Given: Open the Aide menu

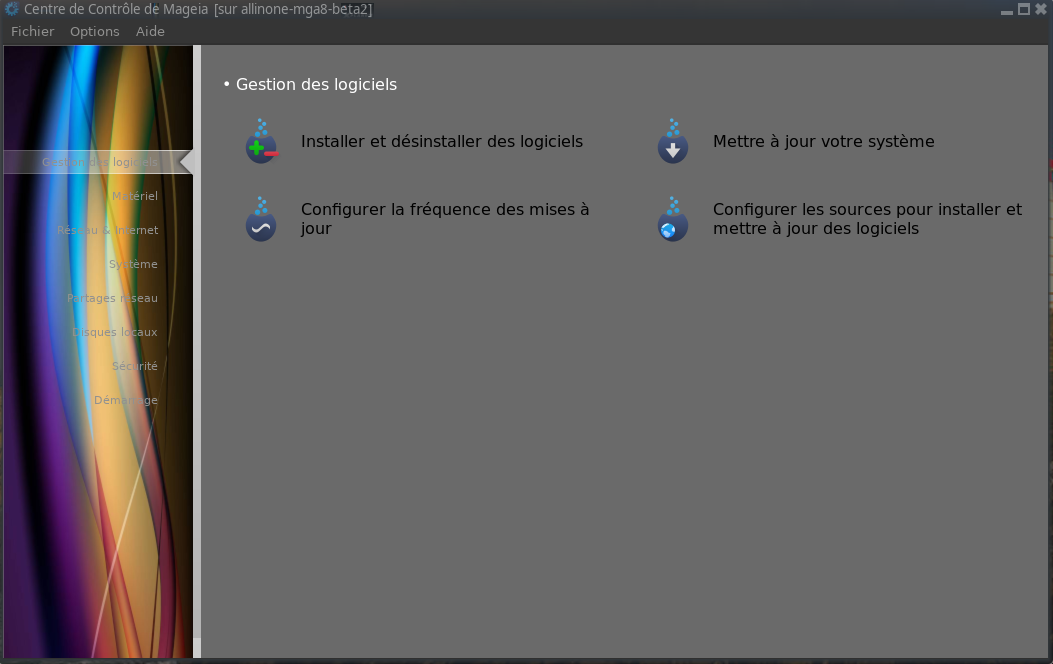Looking at the screenshot, I should (x=150, y=32).
